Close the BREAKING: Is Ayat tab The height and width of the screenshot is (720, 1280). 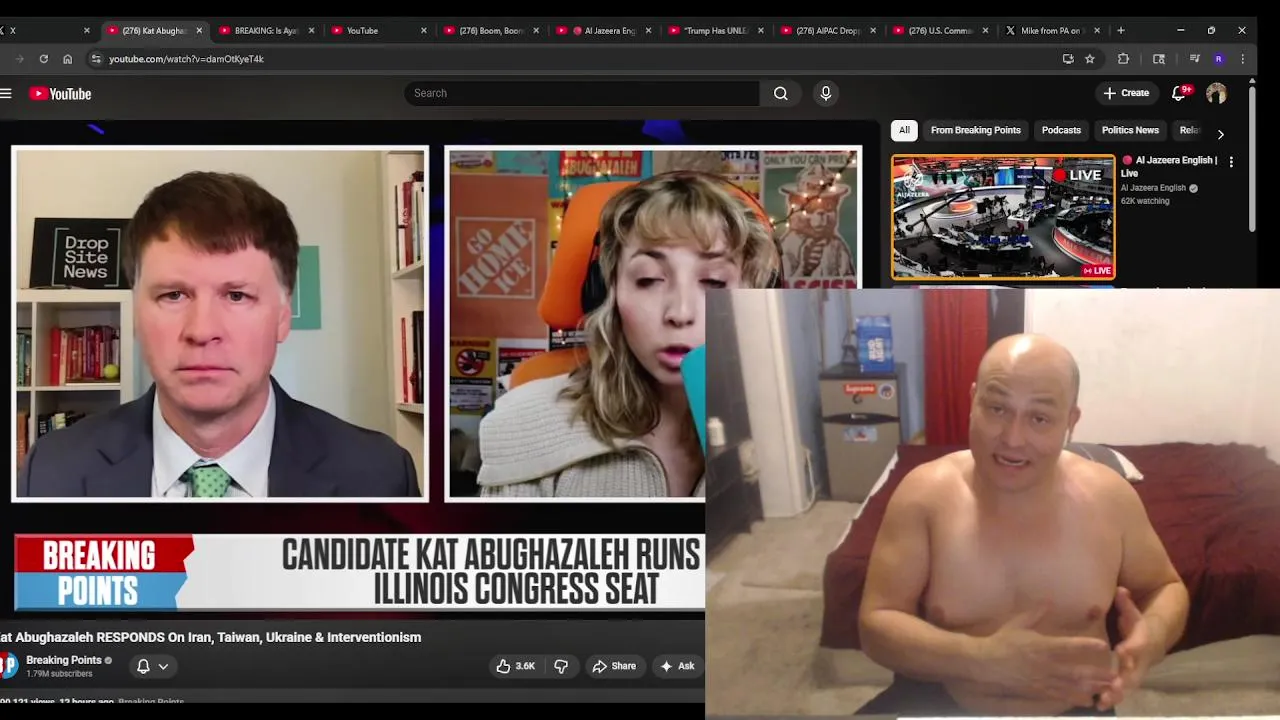pyautogui.click(x=311, y=30)
